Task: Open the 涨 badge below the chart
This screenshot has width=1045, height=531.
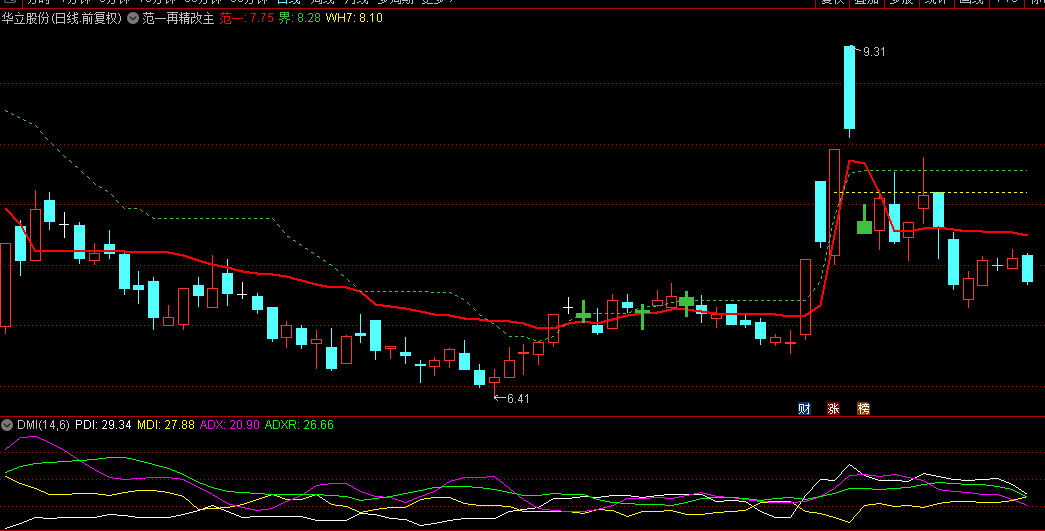Action: 834,408
